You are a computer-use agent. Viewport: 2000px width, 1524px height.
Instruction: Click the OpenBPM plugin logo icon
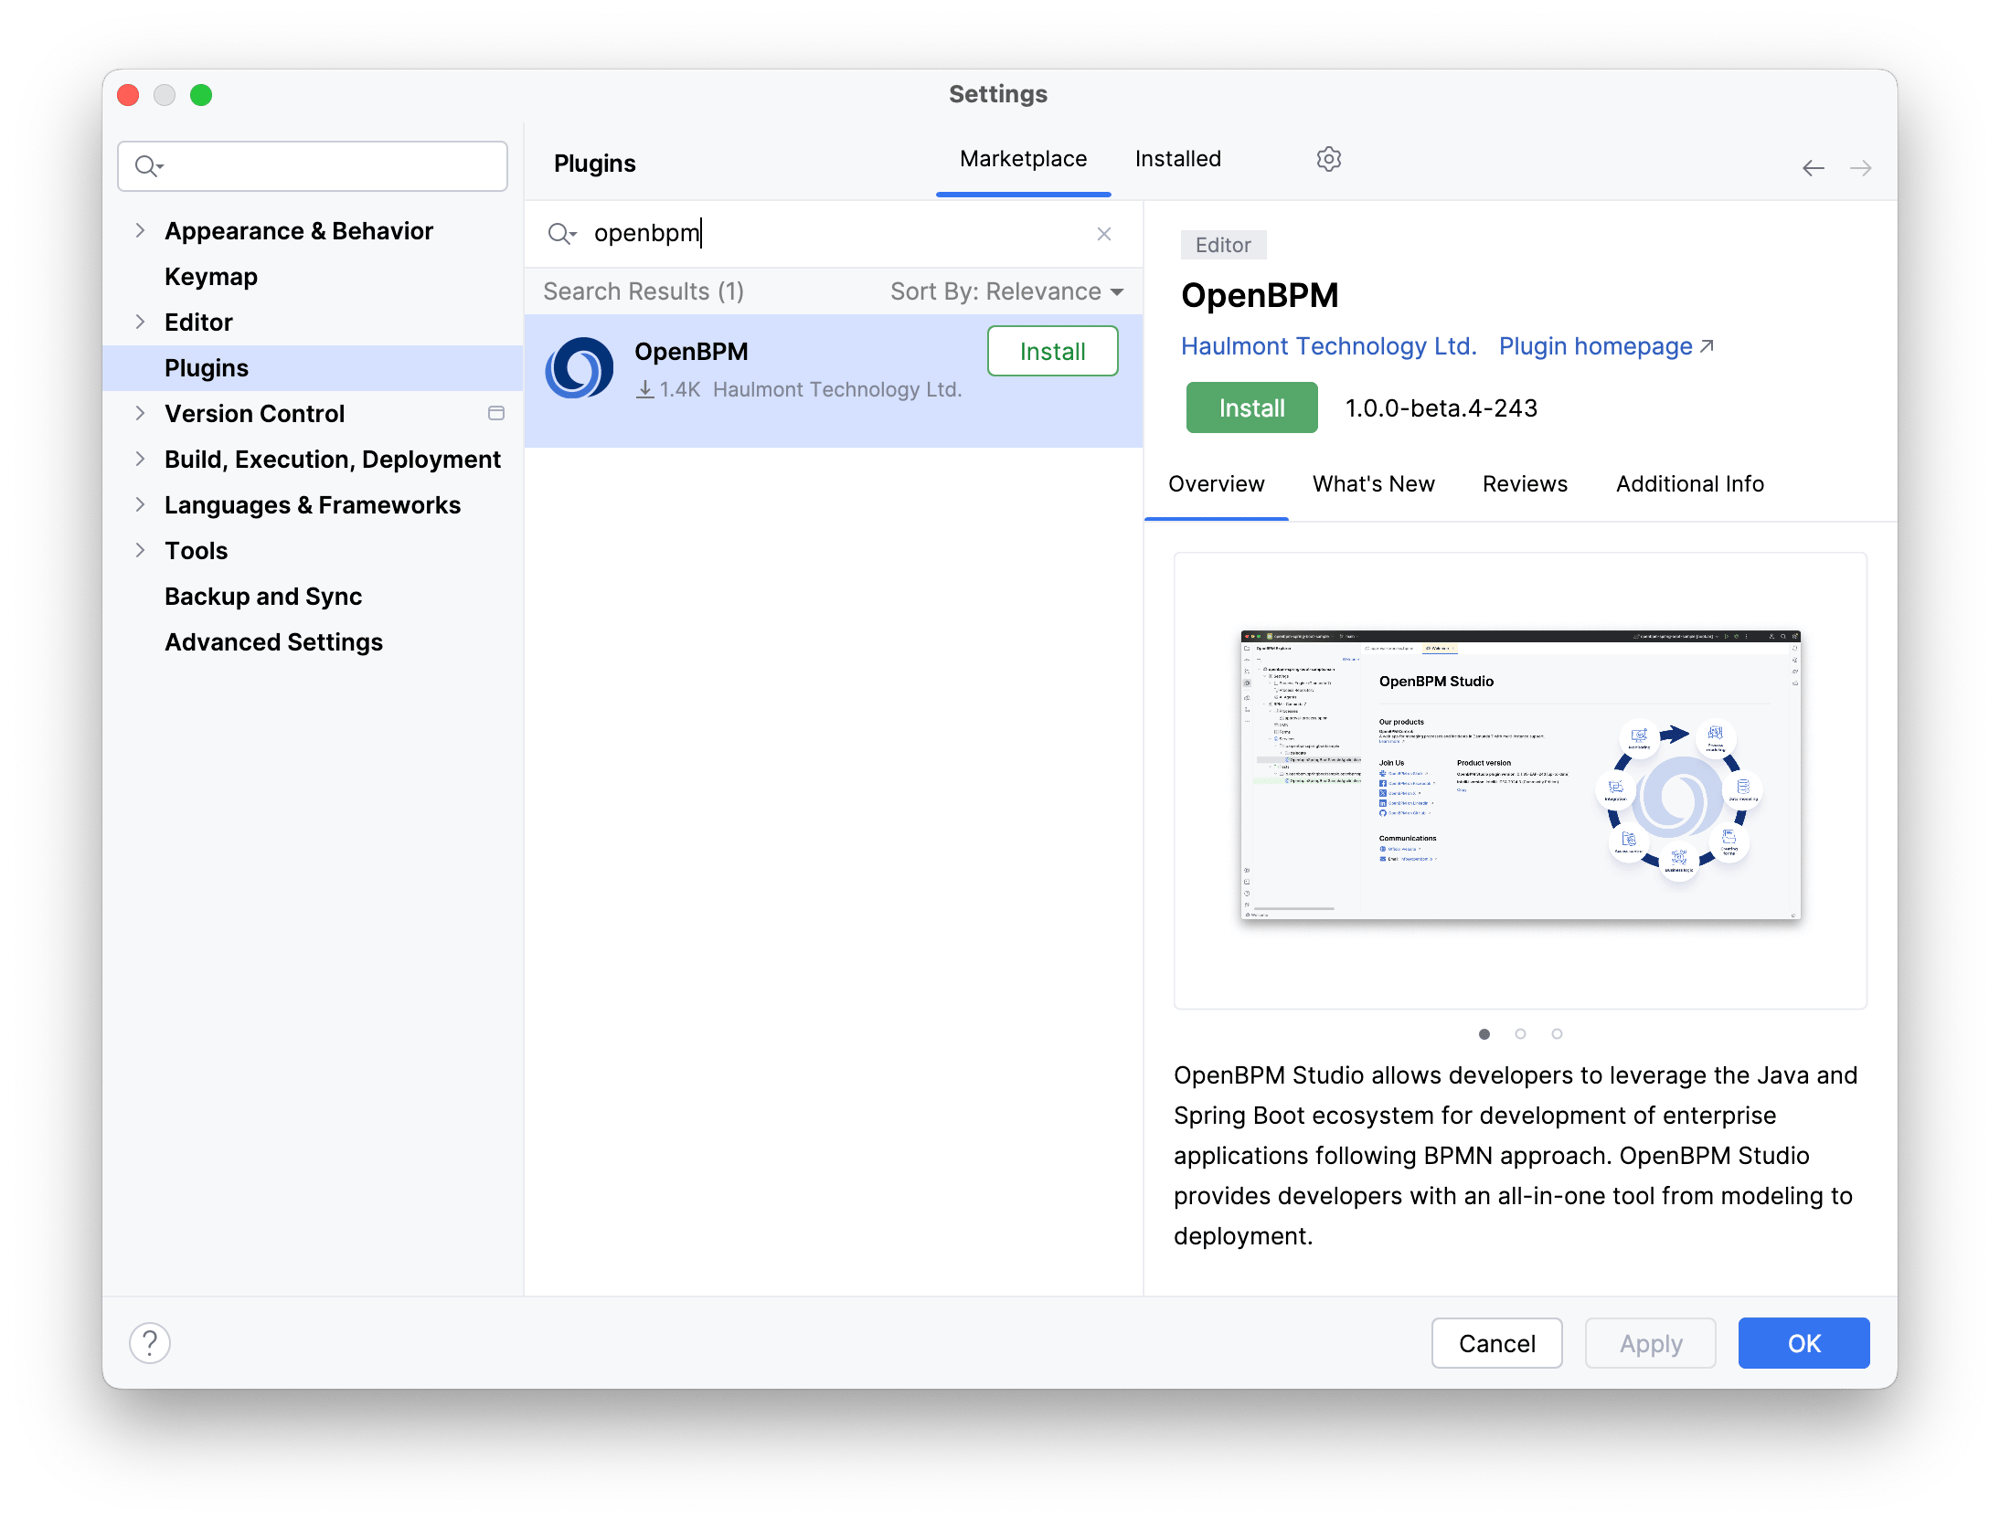click(x=580, y=368)
